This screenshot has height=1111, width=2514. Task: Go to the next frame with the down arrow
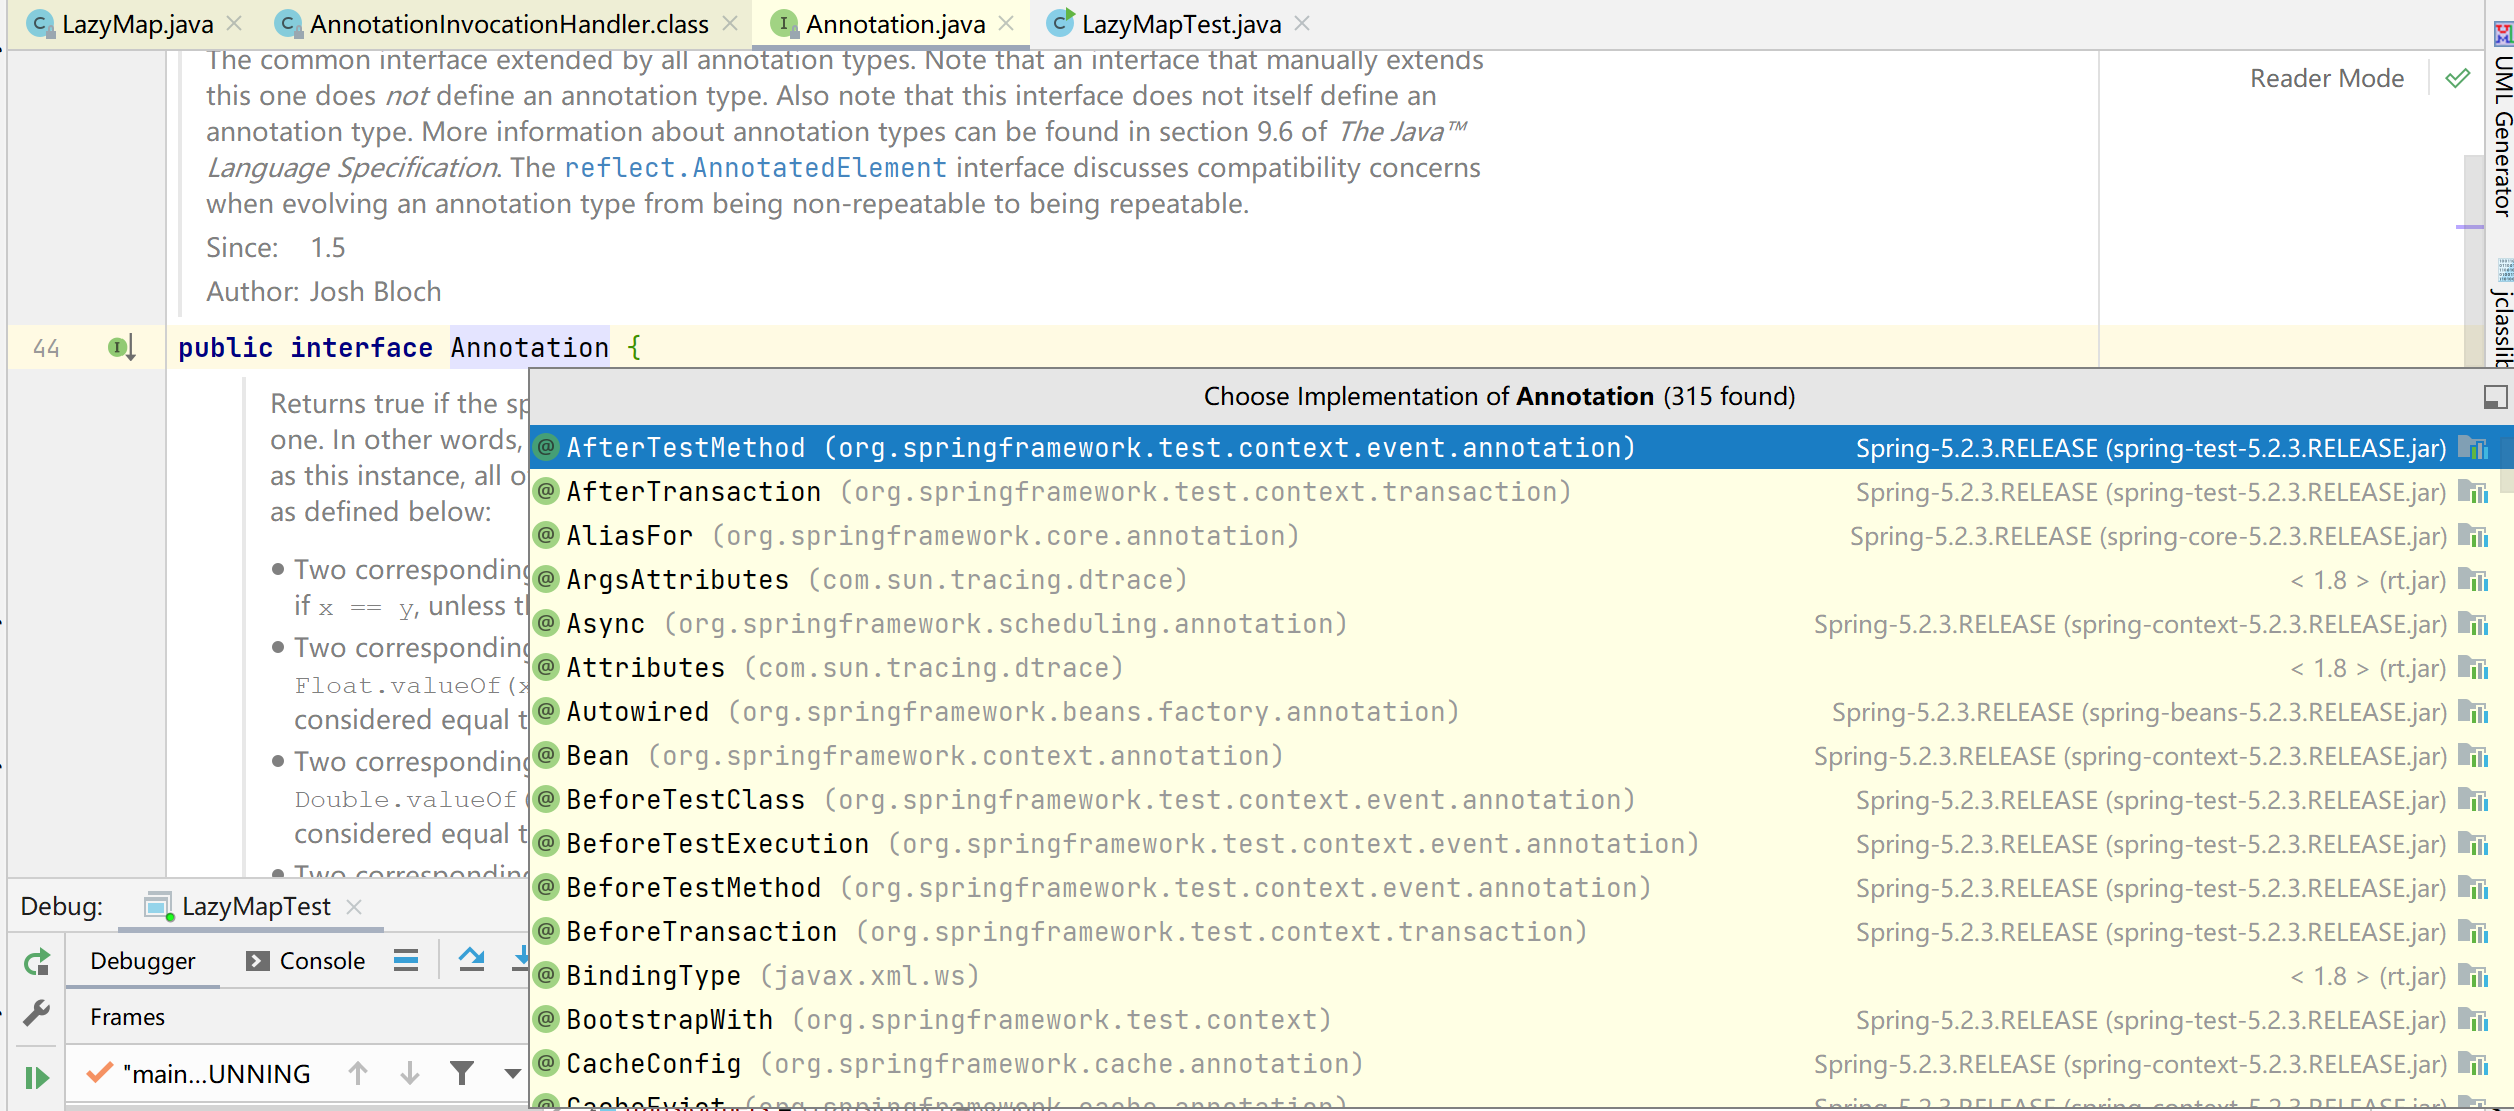(410, 1074)
